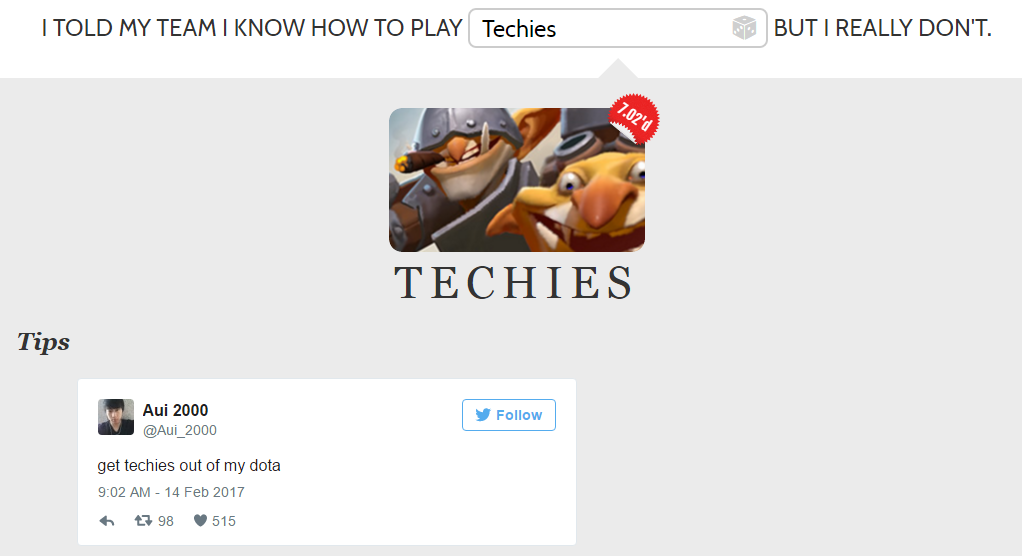The image size is (1022, 556).
Task: Follow Aui 2000 on Twitter
Action: click(x=508, y=415)
